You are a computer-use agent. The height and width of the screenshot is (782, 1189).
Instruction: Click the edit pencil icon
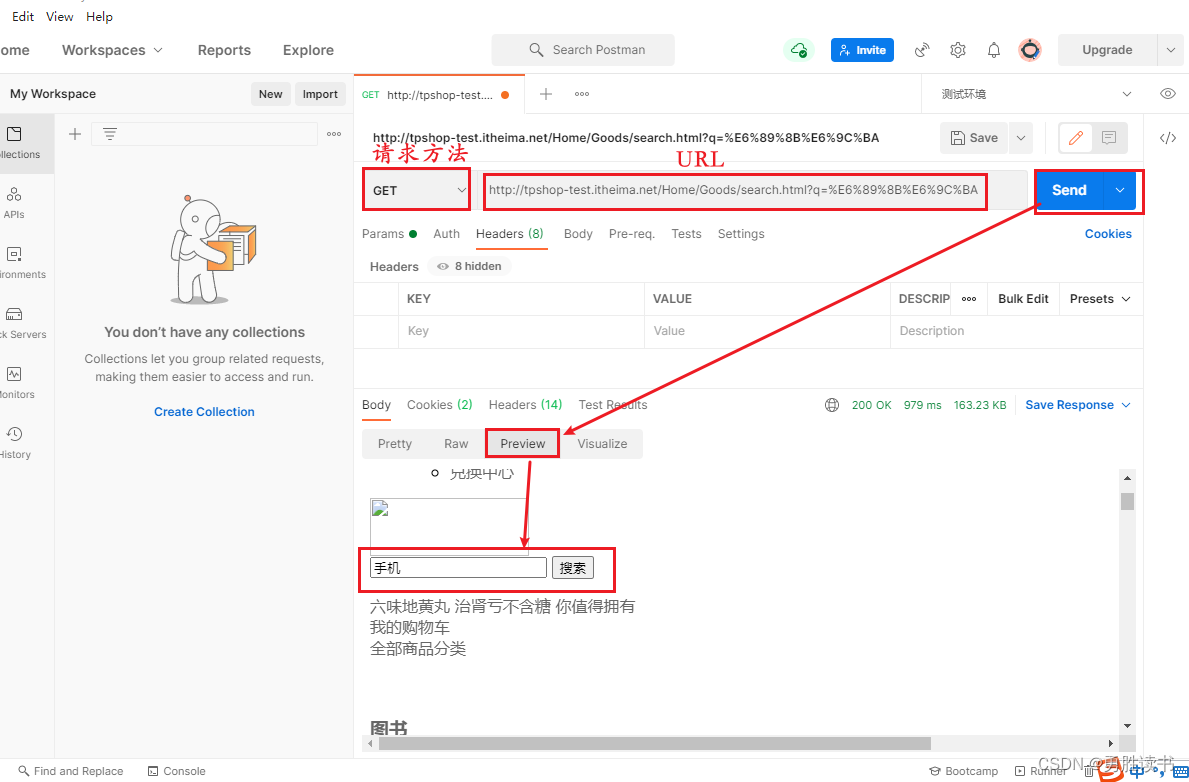point(1075,138)
